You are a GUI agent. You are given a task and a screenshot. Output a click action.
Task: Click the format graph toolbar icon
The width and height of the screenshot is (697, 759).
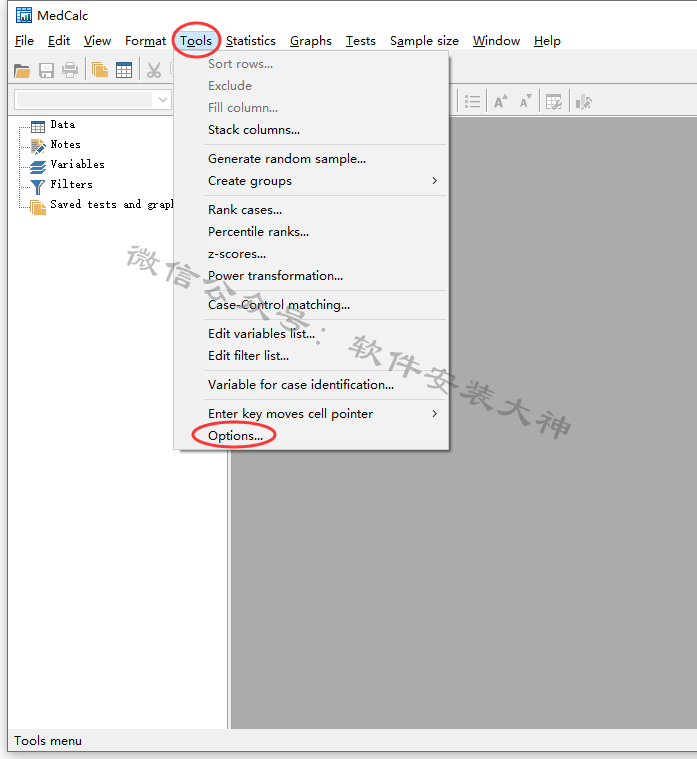pos(584,102)
